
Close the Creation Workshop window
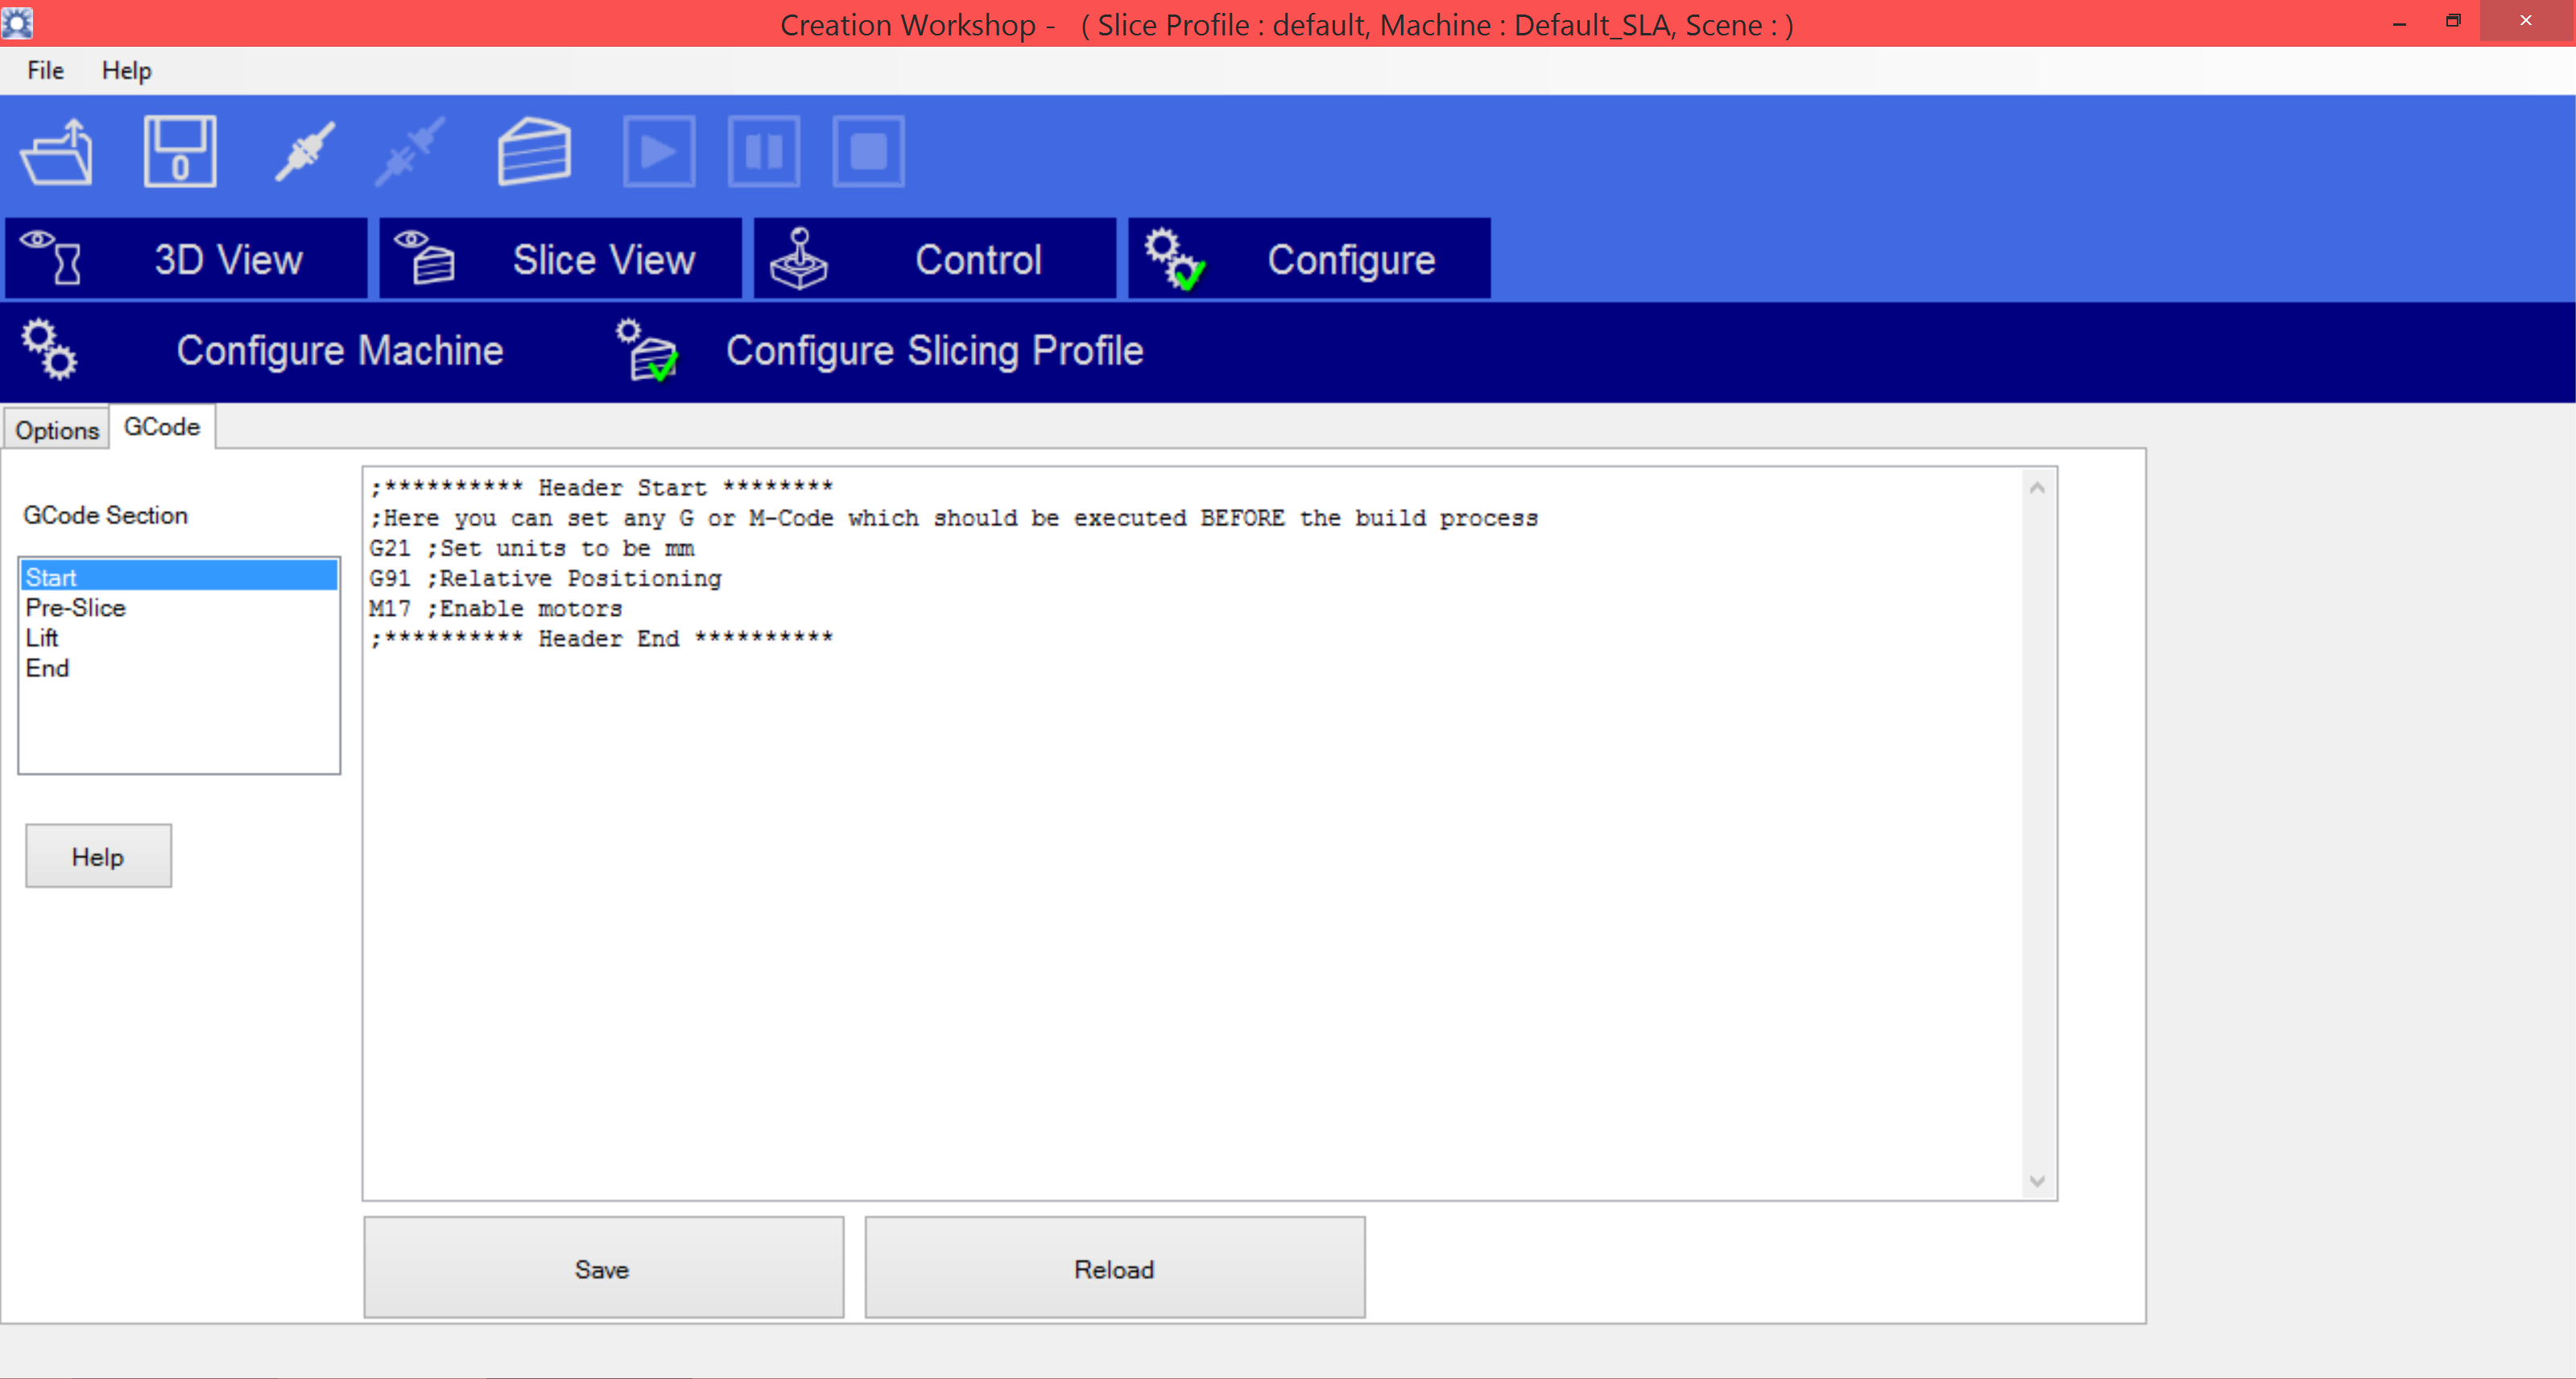click(x=2526, y=21)
